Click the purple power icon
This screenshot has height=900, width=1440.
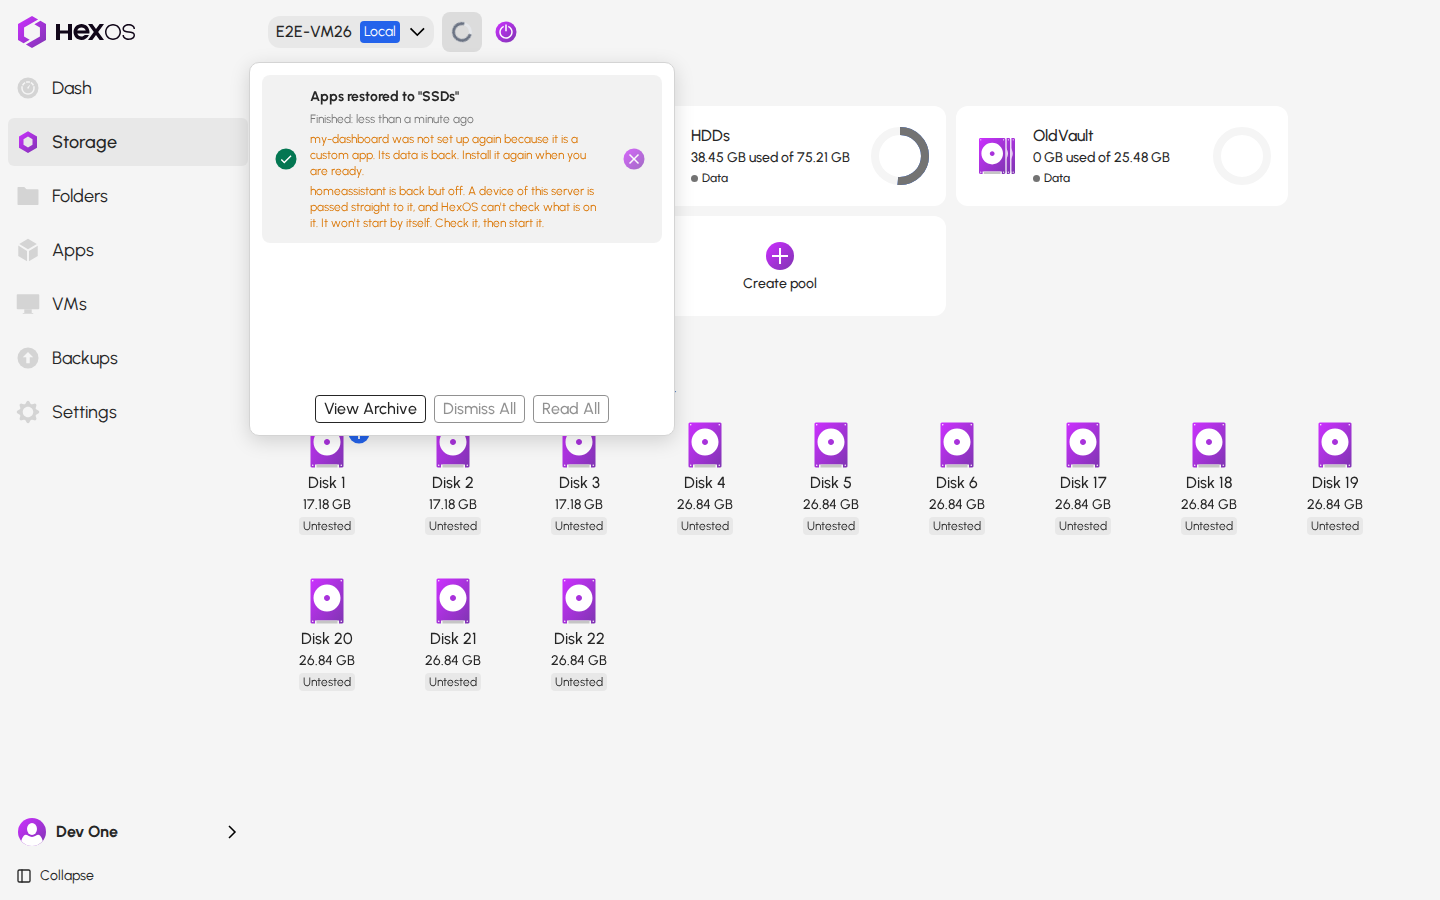pyautogui.click(x=506, y=32)
